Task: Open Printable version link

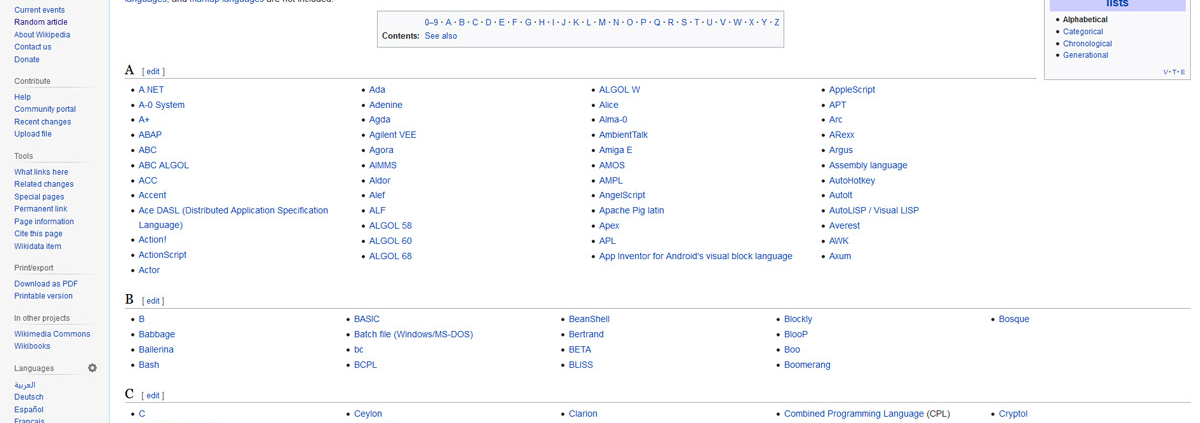Action: 43,296
